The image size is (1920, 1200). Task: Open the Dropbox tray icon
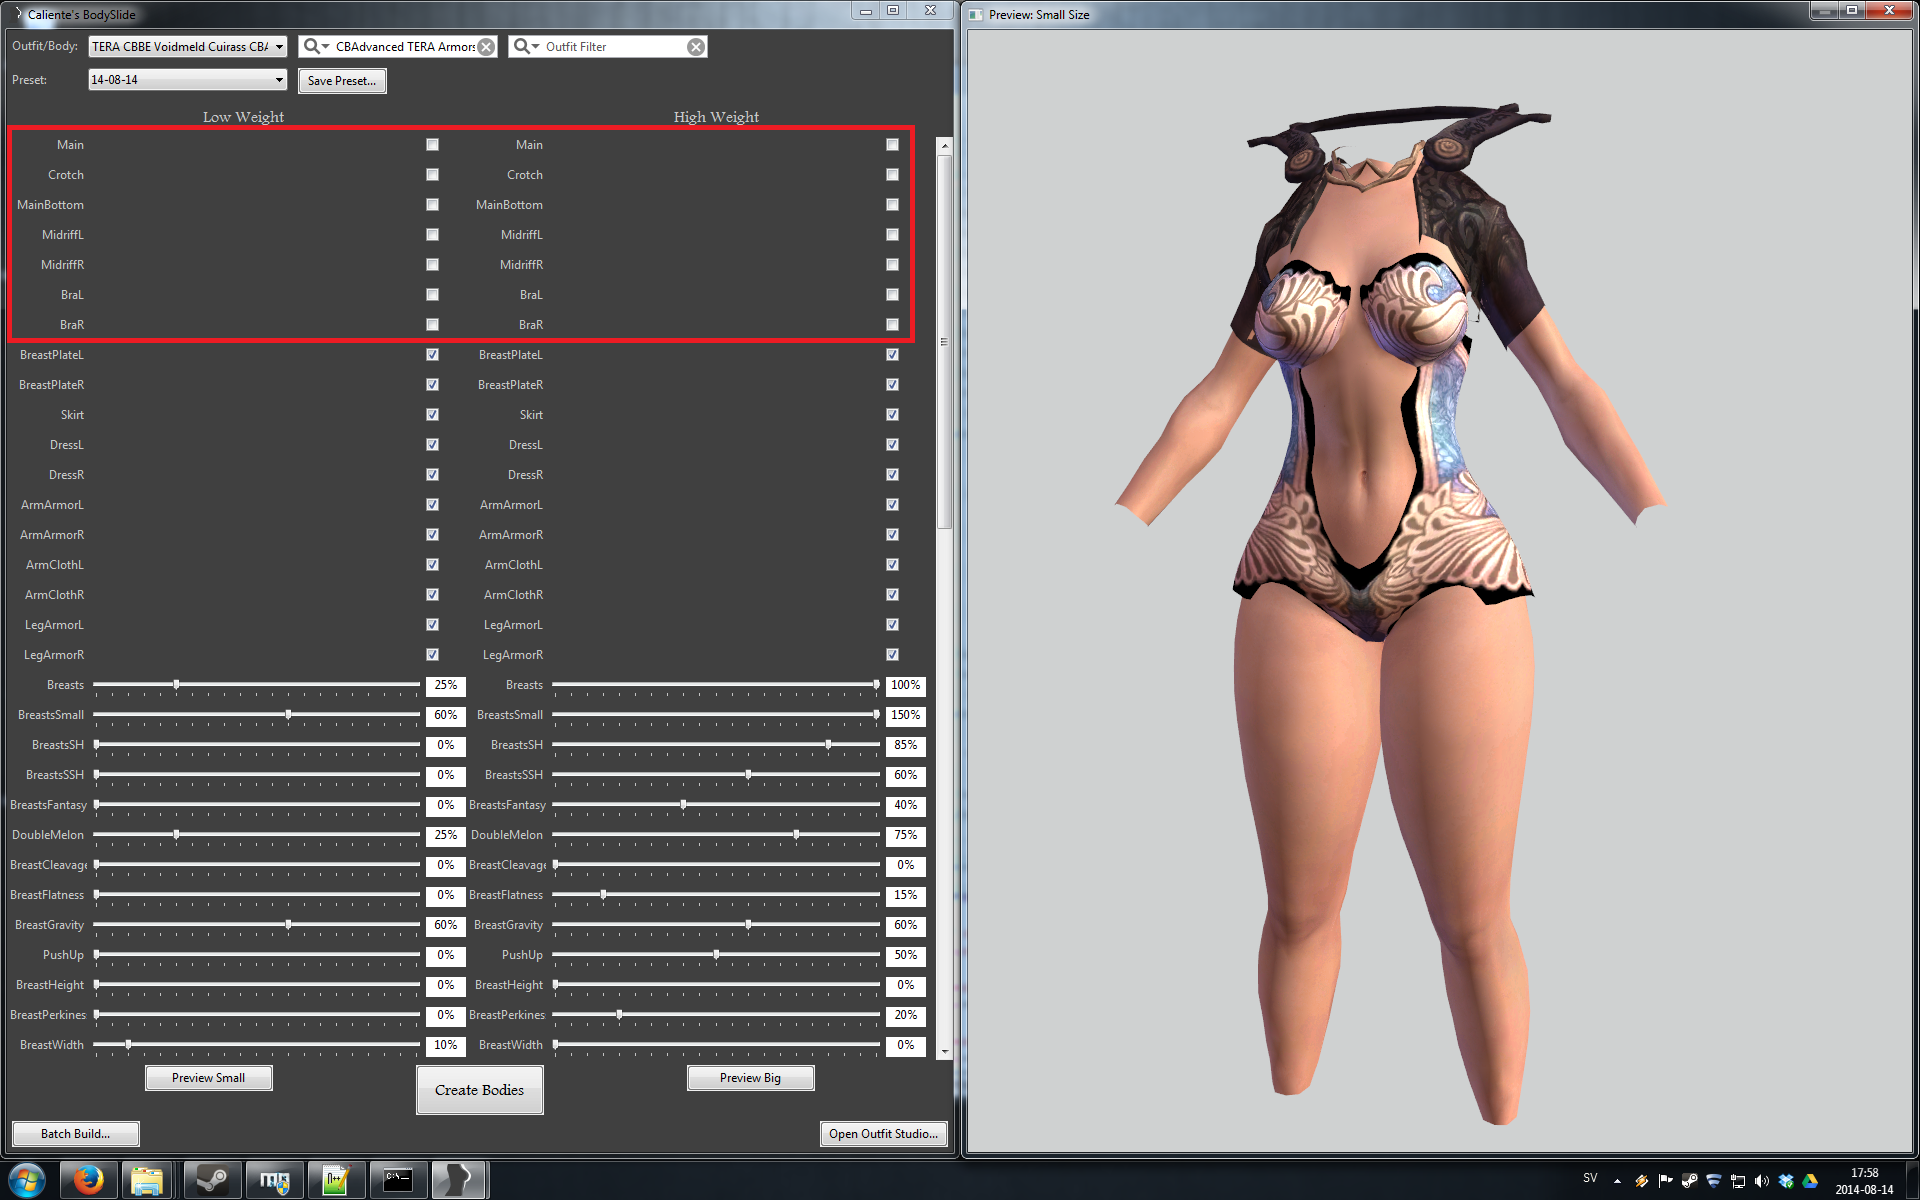(x=1786, y=1181)
